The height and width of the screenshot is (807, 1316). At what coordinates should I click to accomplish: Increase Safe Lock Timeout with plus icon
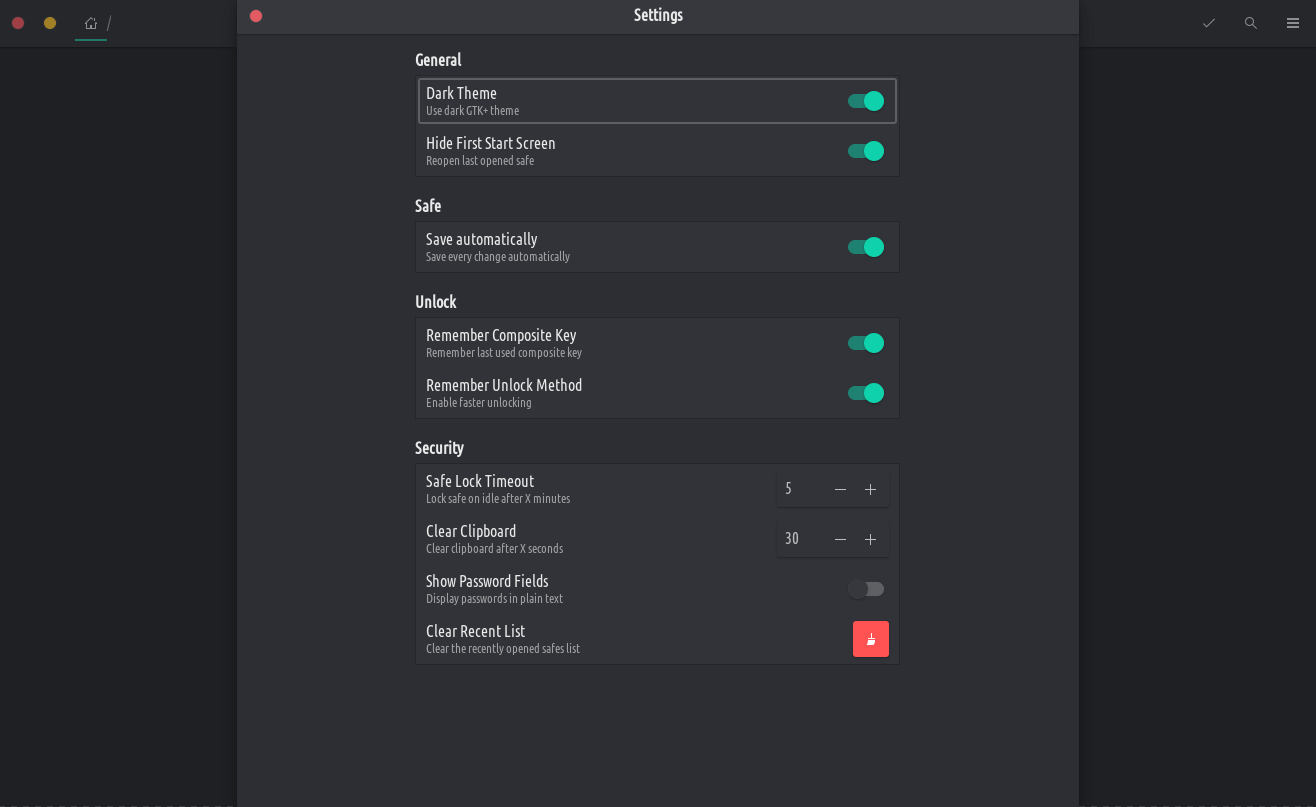pos(870,489)
